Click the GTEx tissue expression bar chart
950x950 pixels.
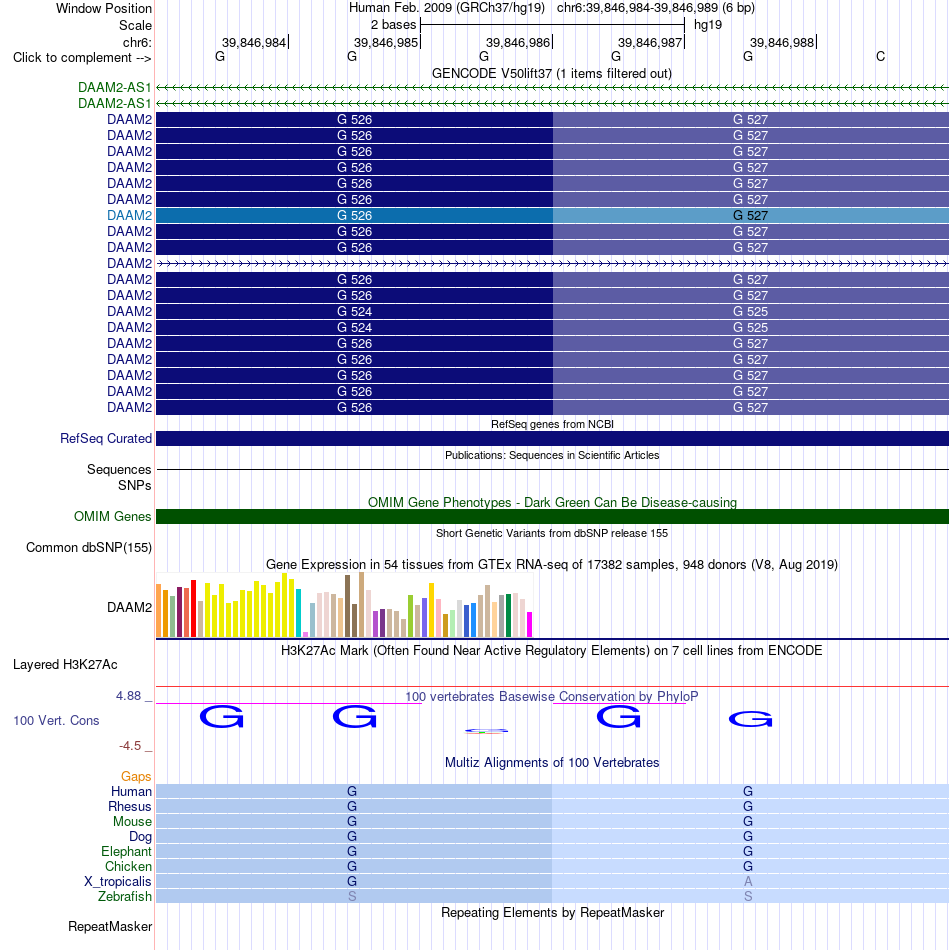[344, 605]
